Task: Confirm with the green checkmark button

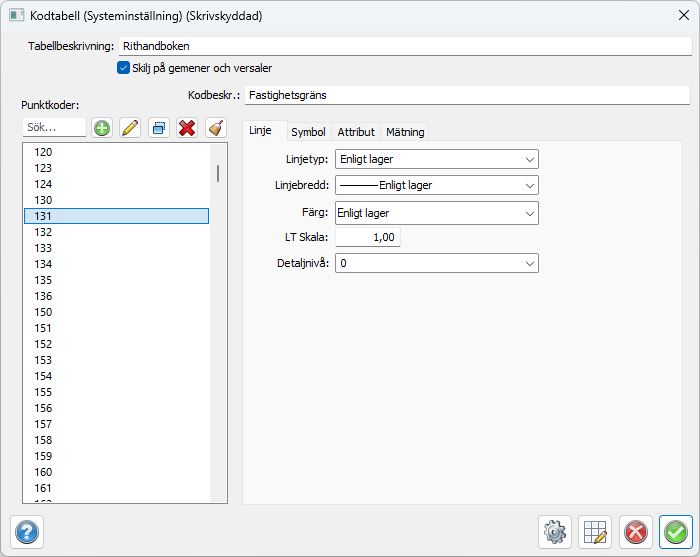Action: coord(676,532)
